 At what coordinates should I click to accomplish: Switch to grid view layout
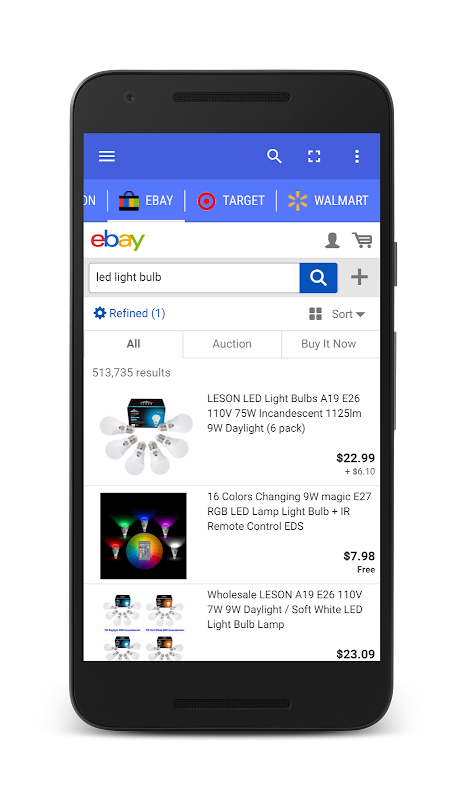pos(315,314)
